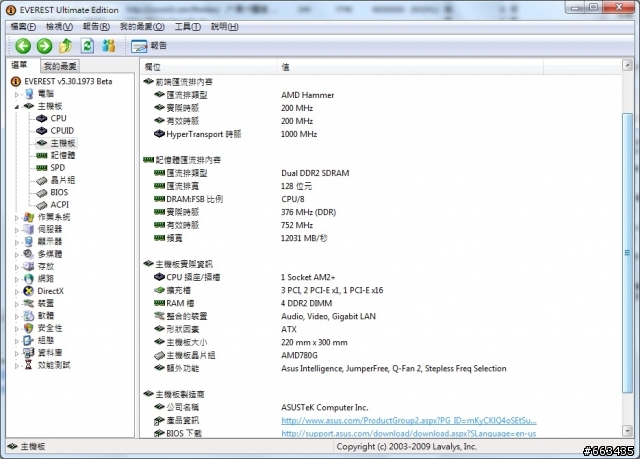The image size is (640, 459).
Task: Click the EVEREST v5.30.1973 Beta root node
Action: [x=68, y=81]
